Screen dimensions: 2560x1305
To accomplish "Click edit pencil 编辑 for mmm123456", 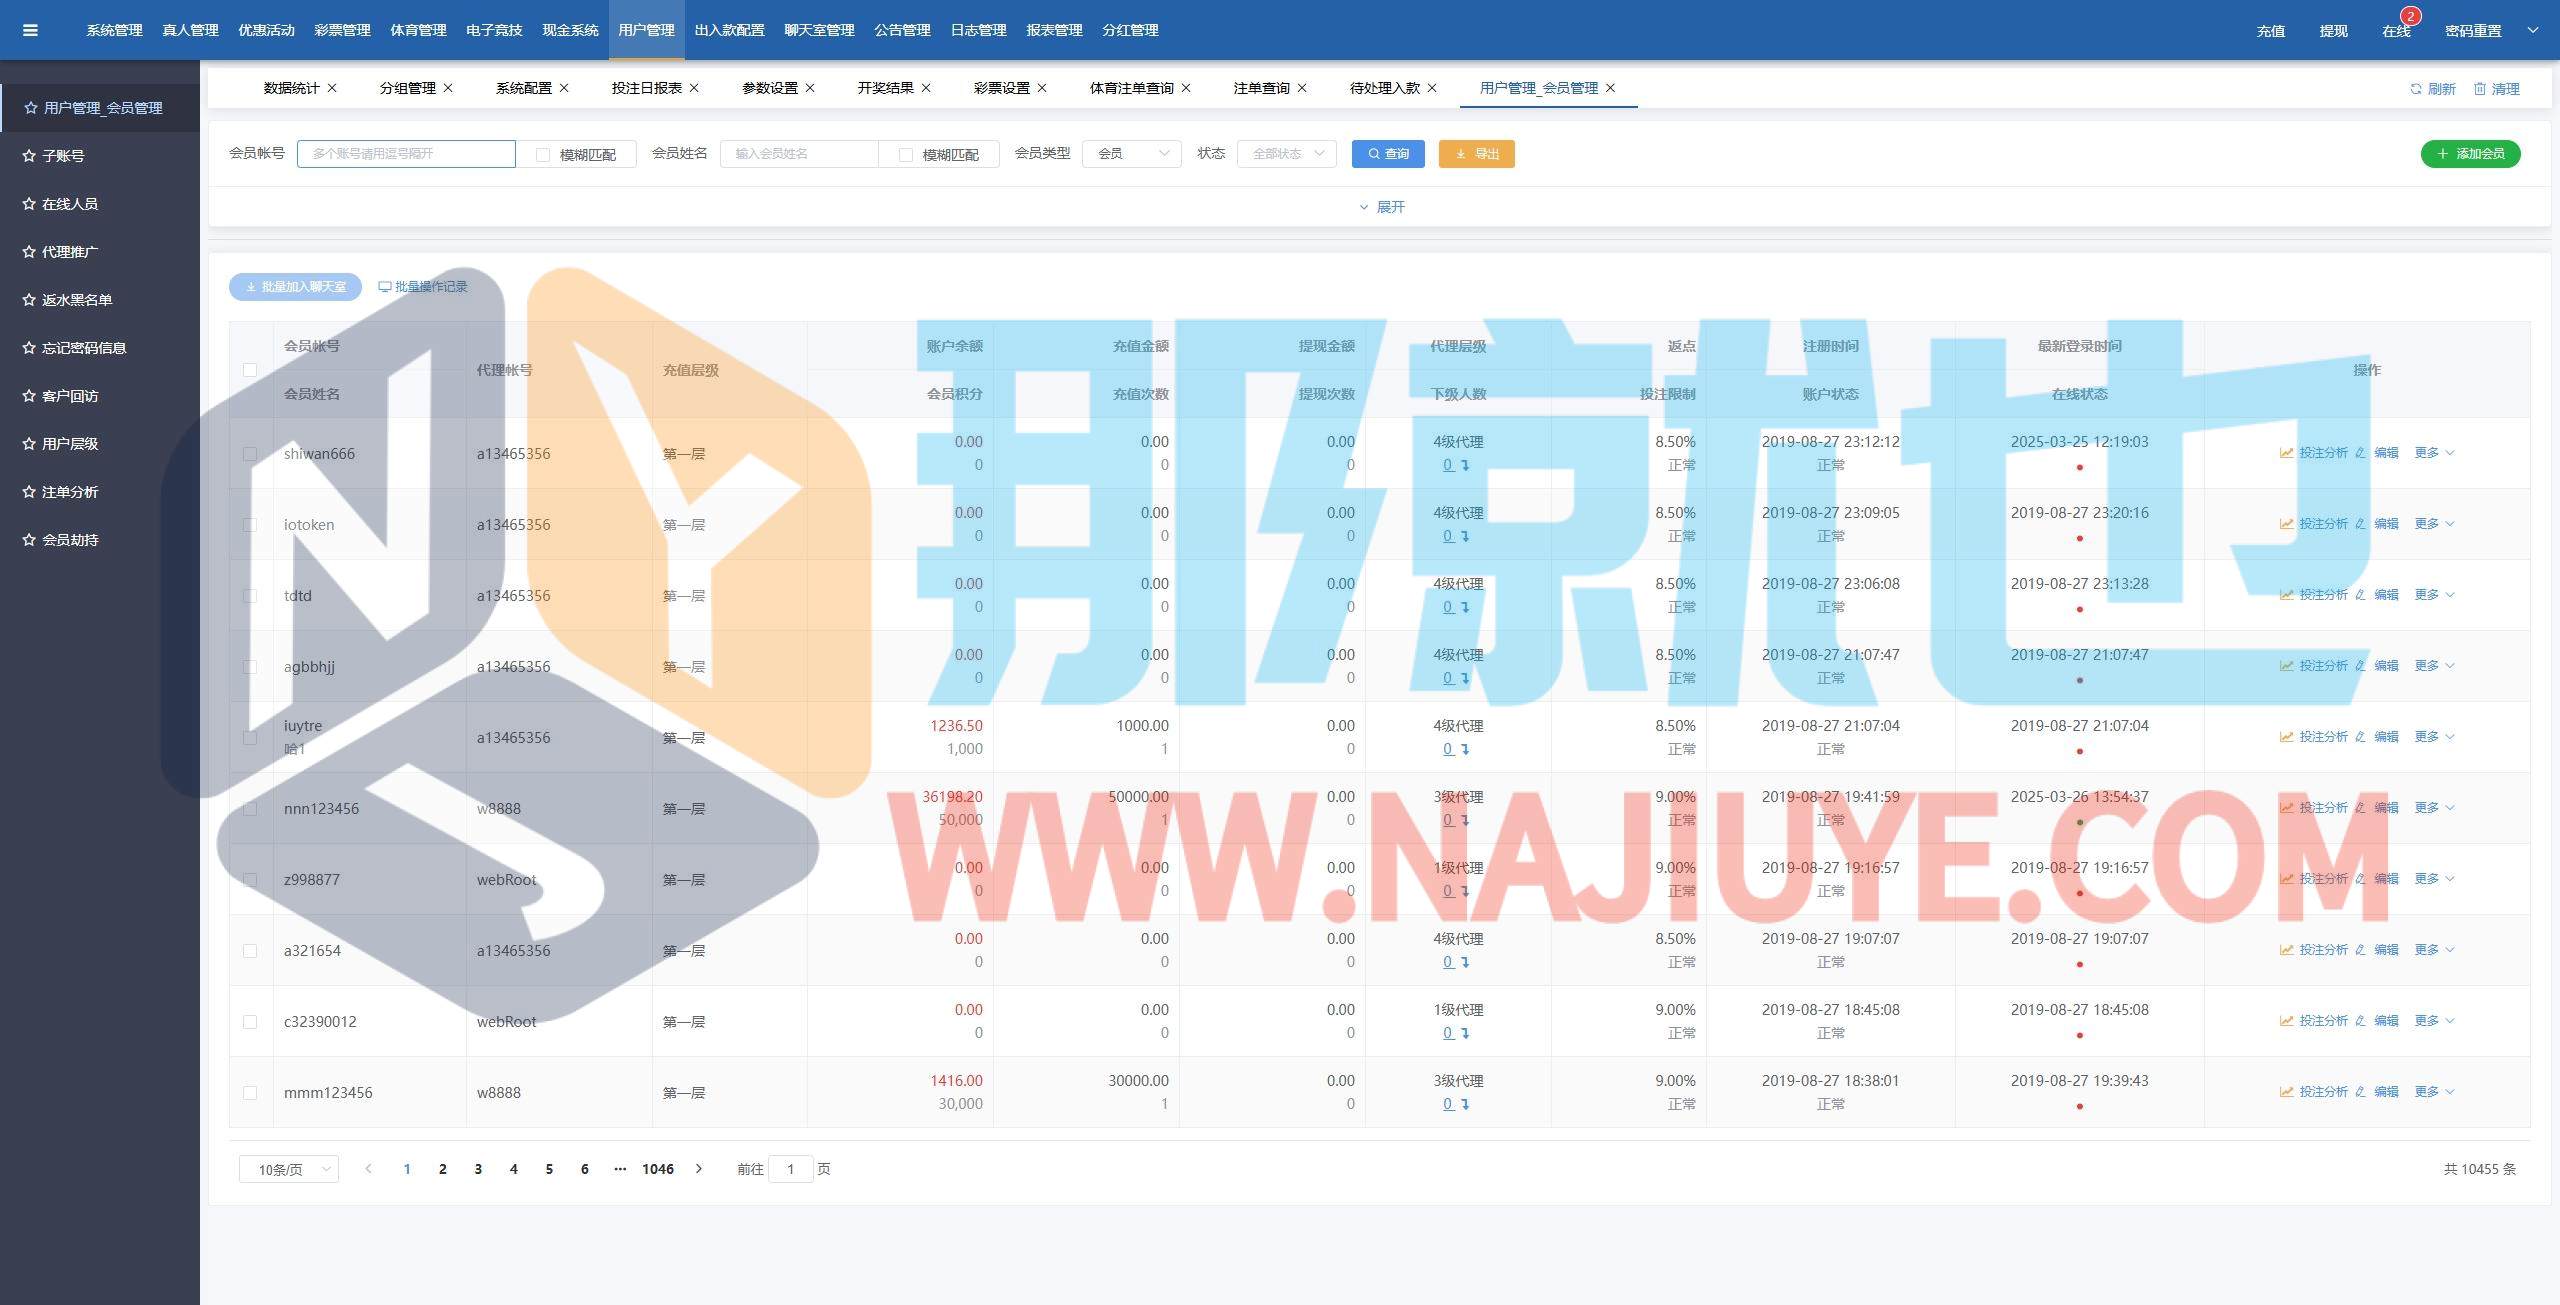I will pyautogui.click(x=2361, y=1092).
